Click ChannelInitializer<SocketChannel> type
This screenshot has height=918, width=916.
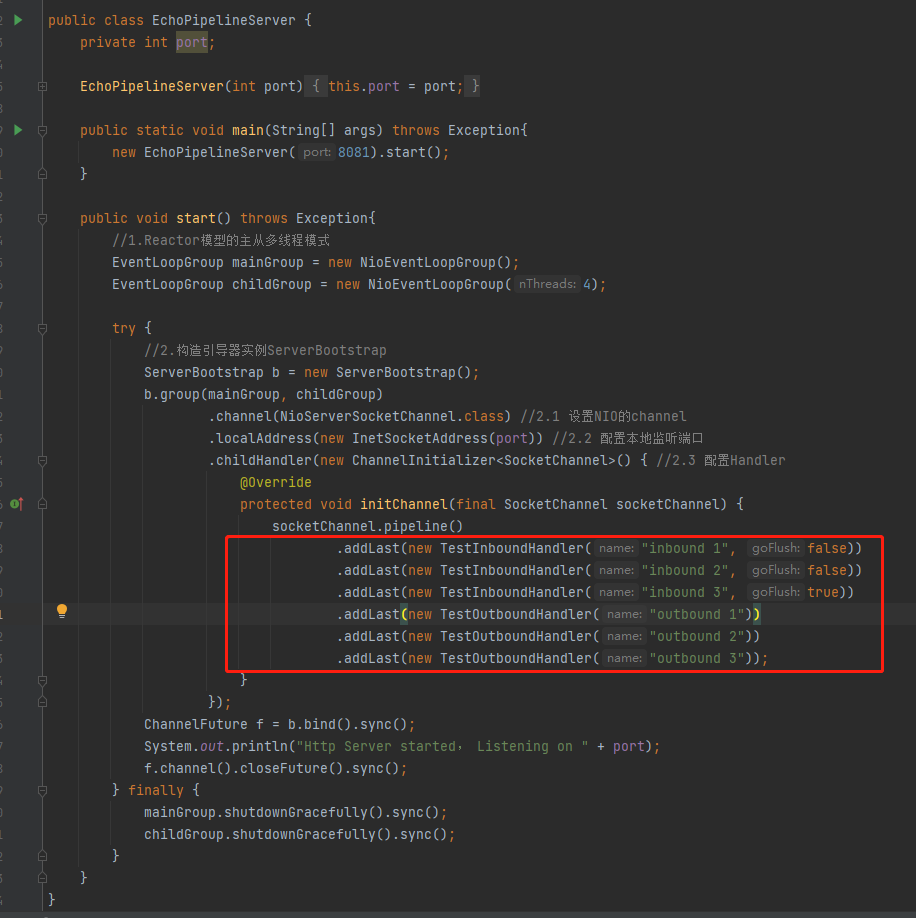click(483, 461)
